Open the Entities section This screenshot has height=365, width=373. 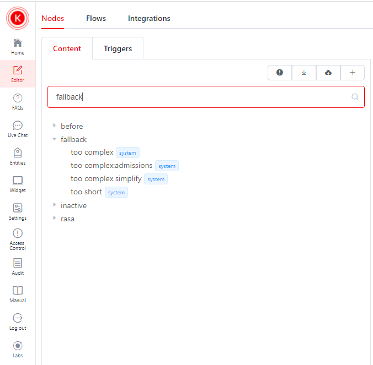[17, 156]
